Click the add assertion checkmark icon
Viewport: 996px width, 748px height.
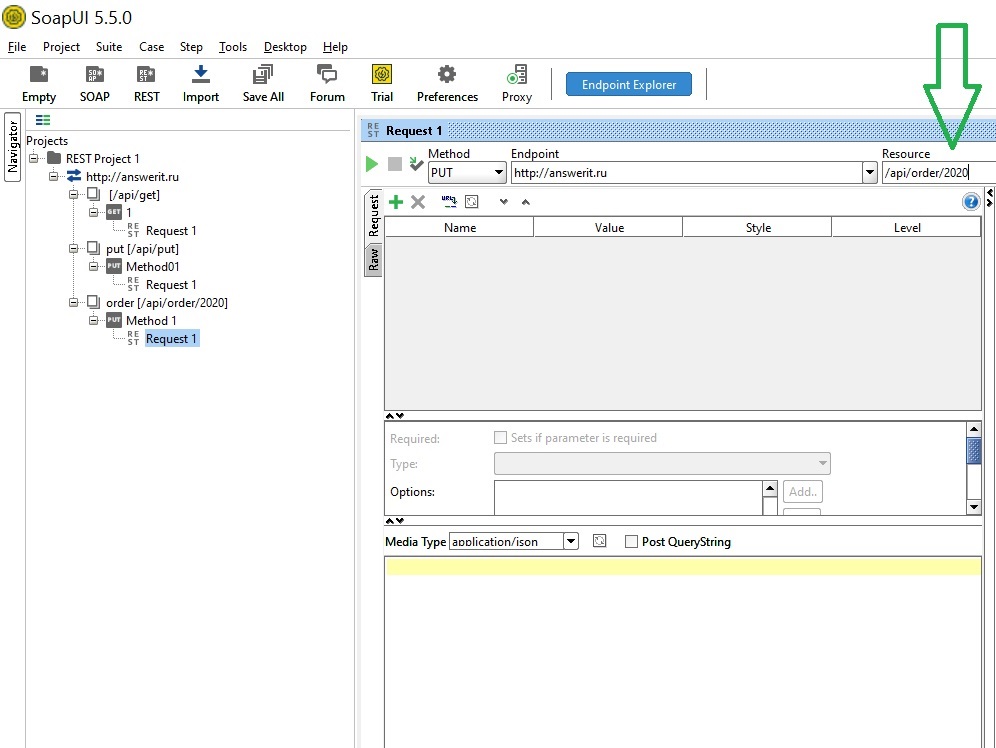click(416, 164)
